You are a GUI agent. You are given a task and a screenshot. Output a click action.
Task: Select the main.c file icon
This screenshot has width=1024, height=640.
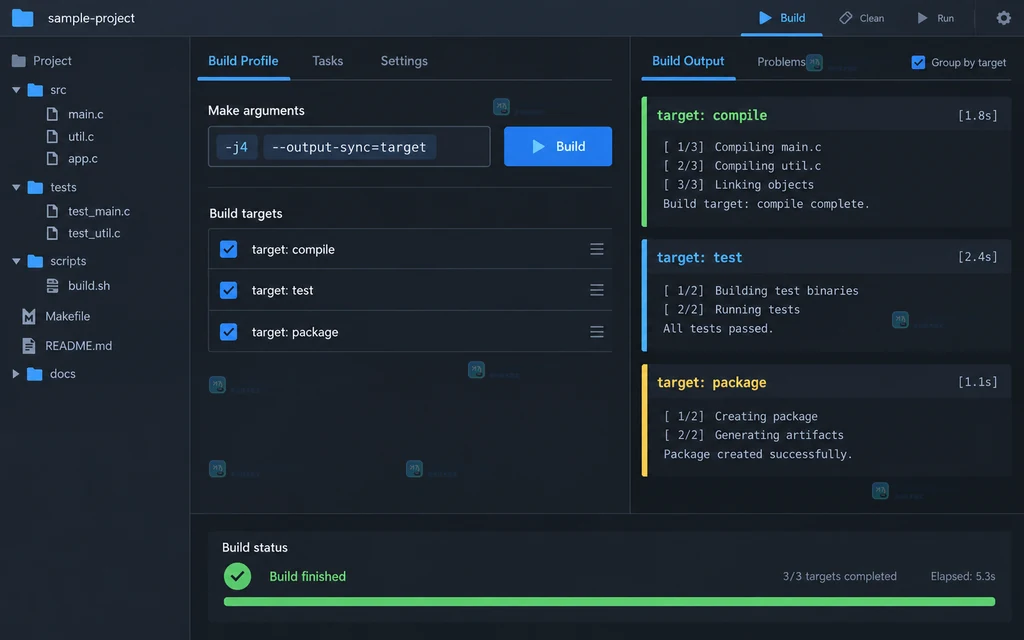(52, 114)
